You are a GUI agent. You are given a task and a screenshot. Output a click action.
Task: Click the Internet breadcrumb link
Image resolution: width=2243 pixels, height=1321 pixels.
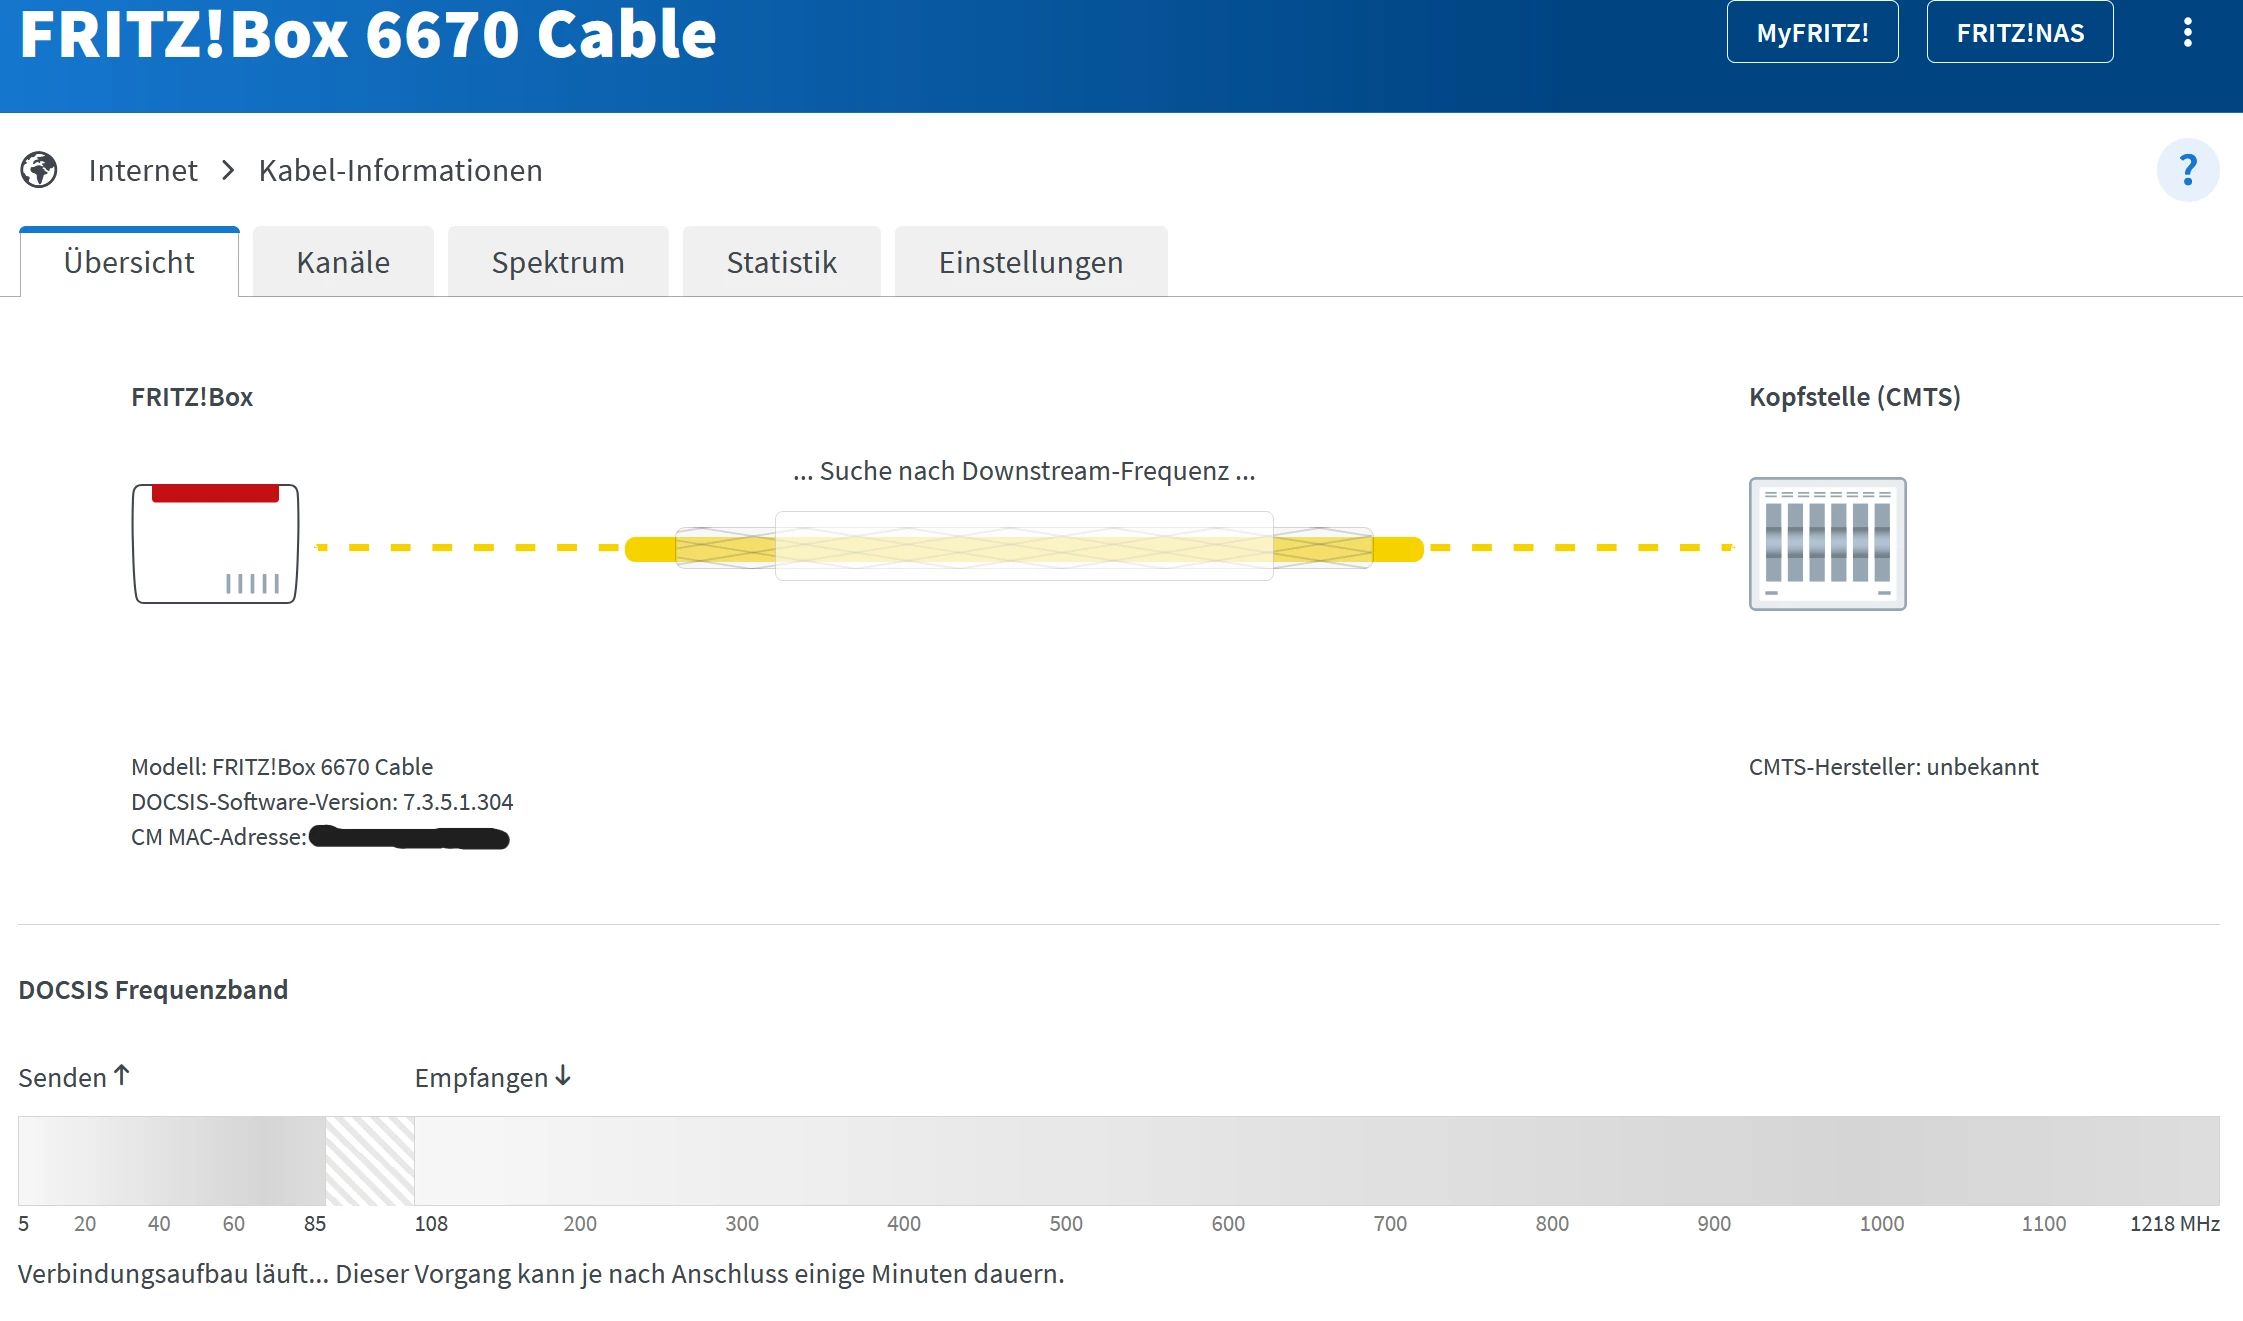(x=143, y=170)
